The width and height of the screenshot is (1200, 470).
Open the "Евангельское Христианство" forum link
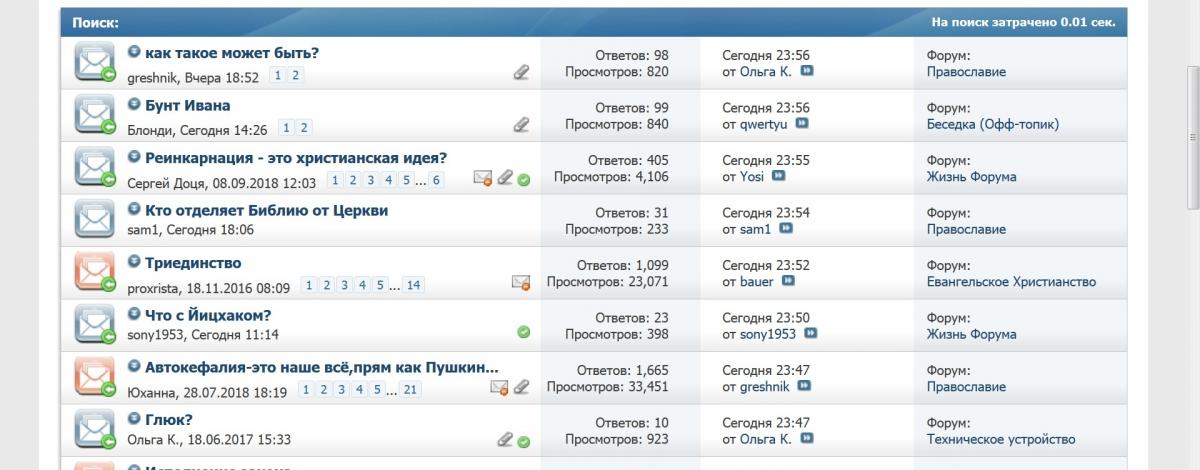(x=1011, y=282)
